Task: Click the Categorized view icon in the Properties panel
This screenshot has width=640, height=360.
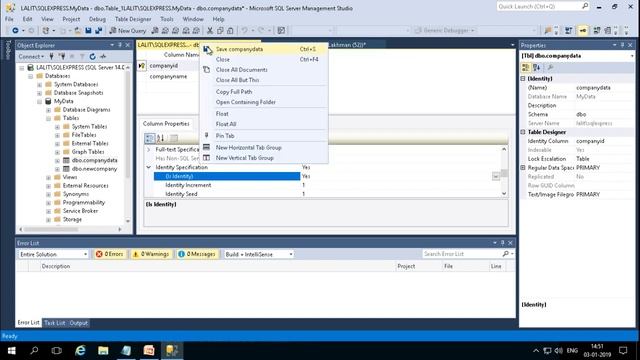Action: tap(526, 67)
